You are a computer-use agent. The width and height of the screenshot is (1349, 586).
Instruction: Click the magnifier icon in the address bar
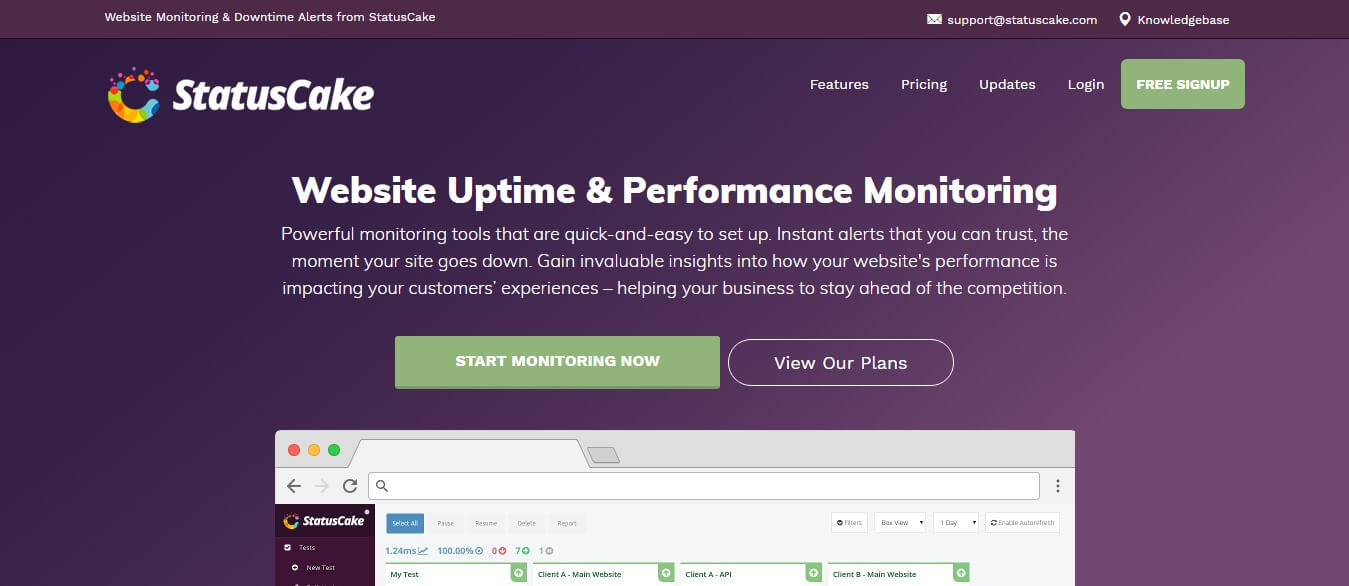click(x=381, y=486)
